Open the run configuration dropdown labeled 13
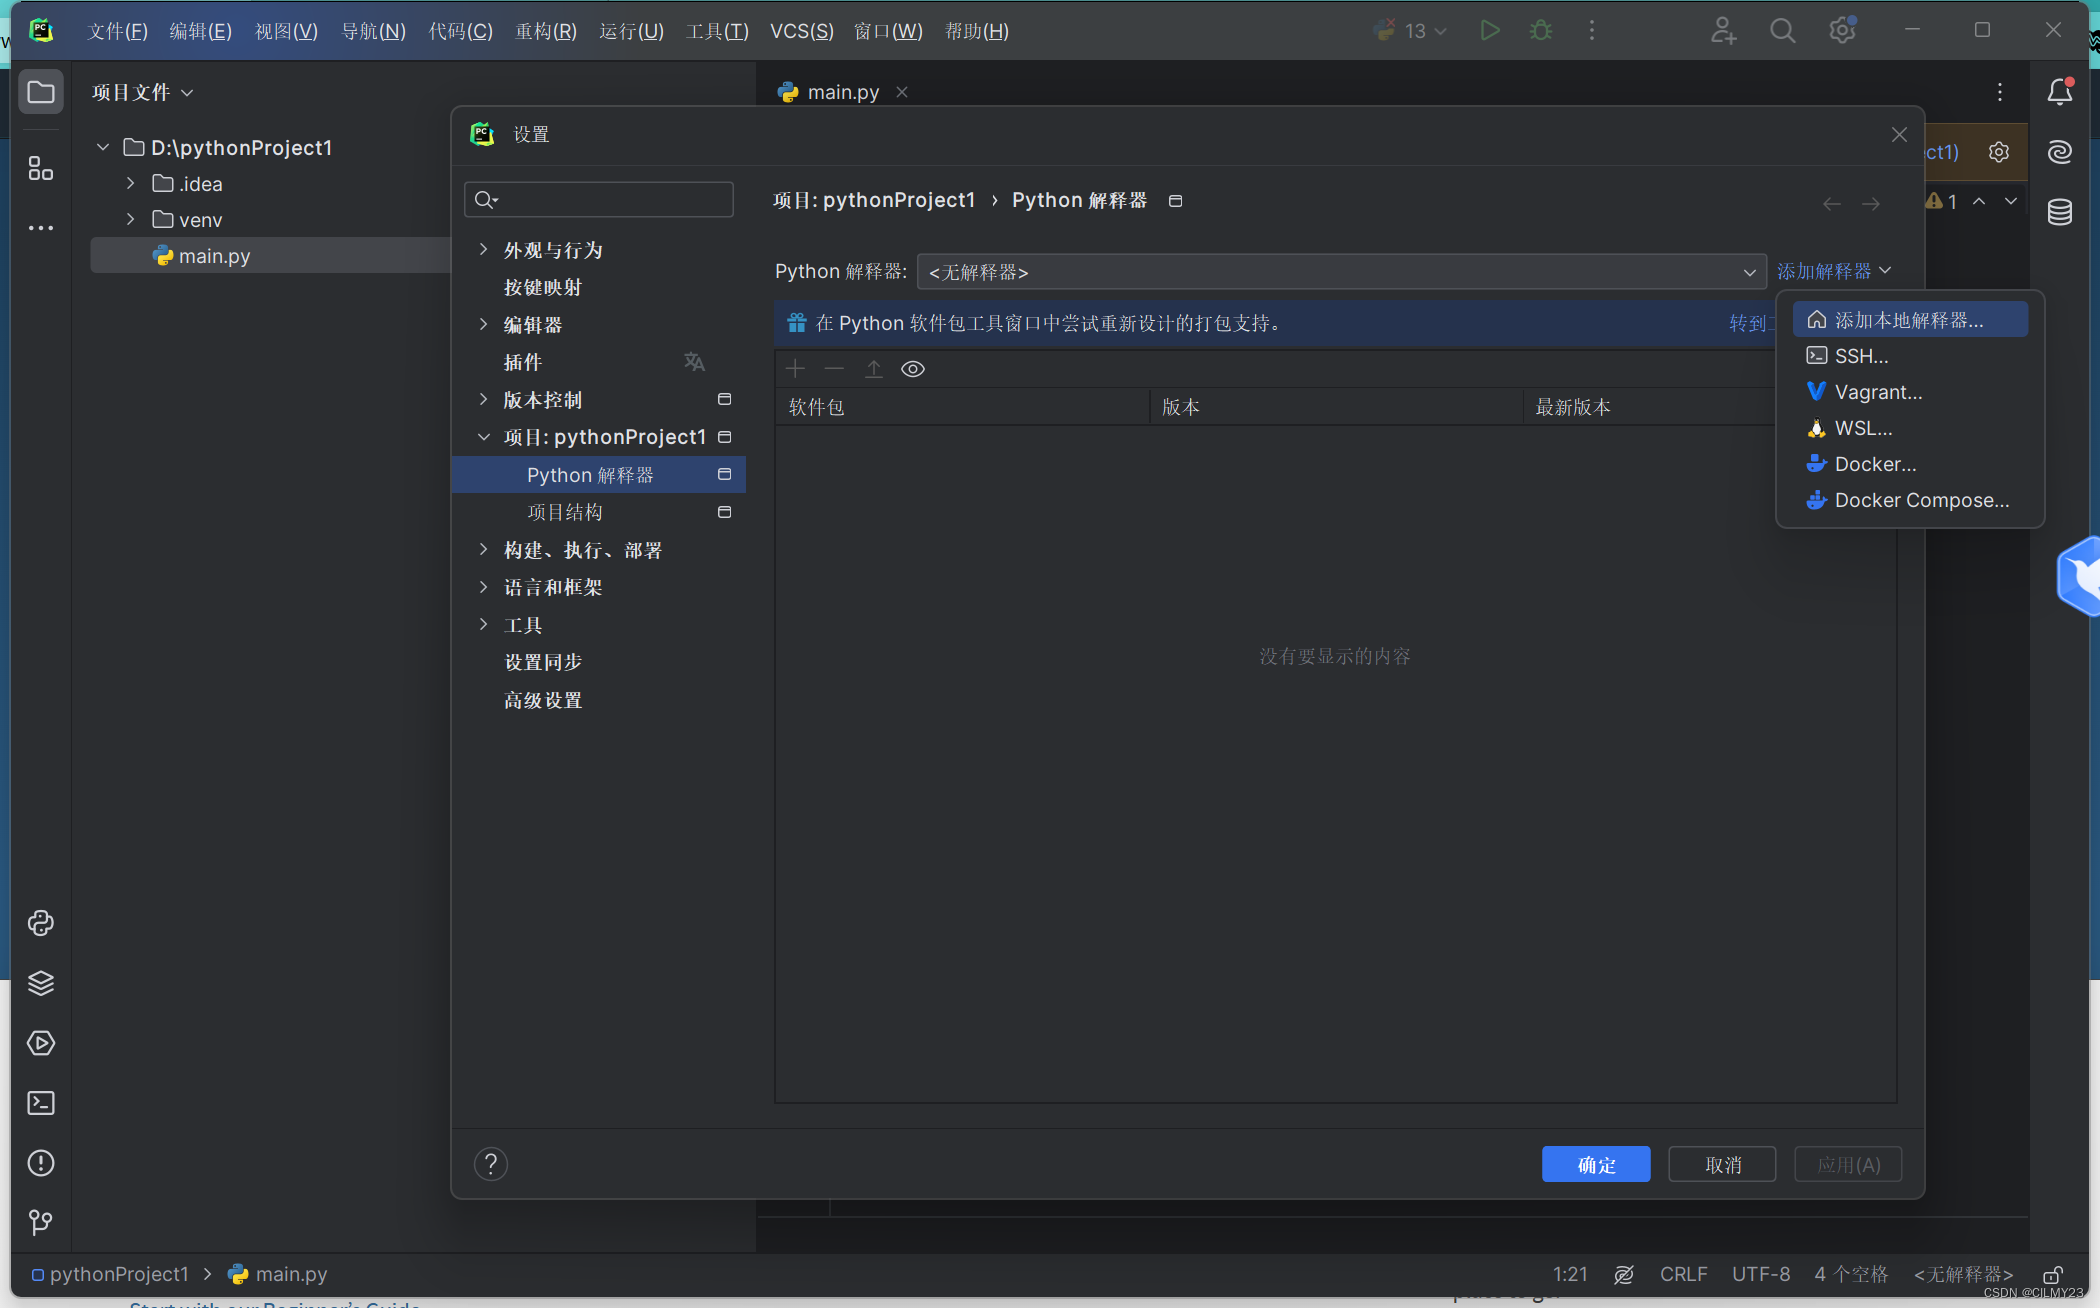Viewport: 2100px width, 1308px height. click(1411, 31)
